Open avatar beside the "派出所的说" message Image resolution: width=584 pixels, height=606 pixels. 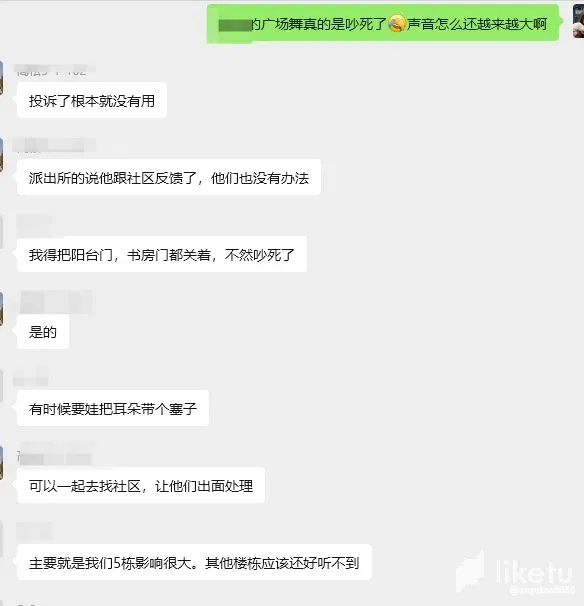(x=2, y=155)
